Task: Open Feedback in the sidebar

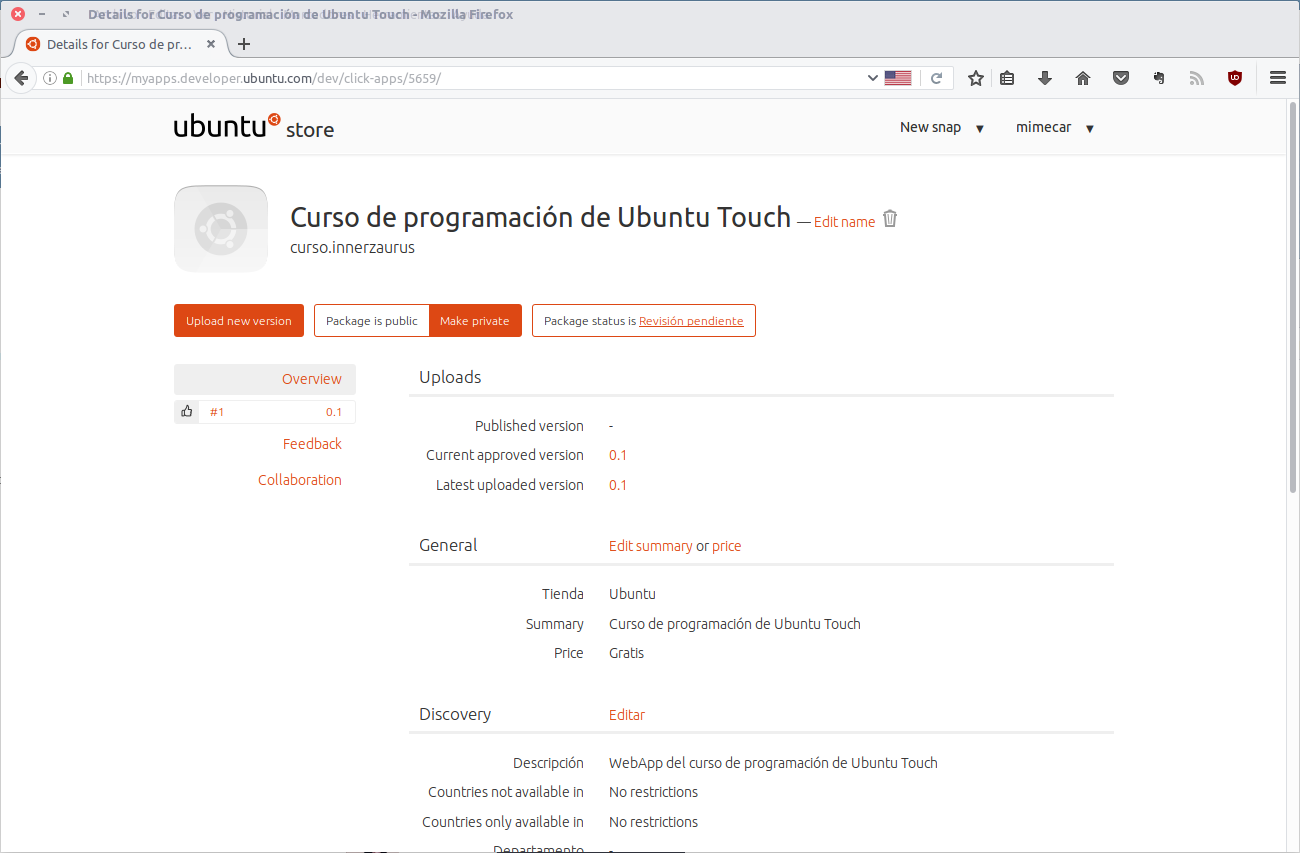Action: (x=312, y=444)
